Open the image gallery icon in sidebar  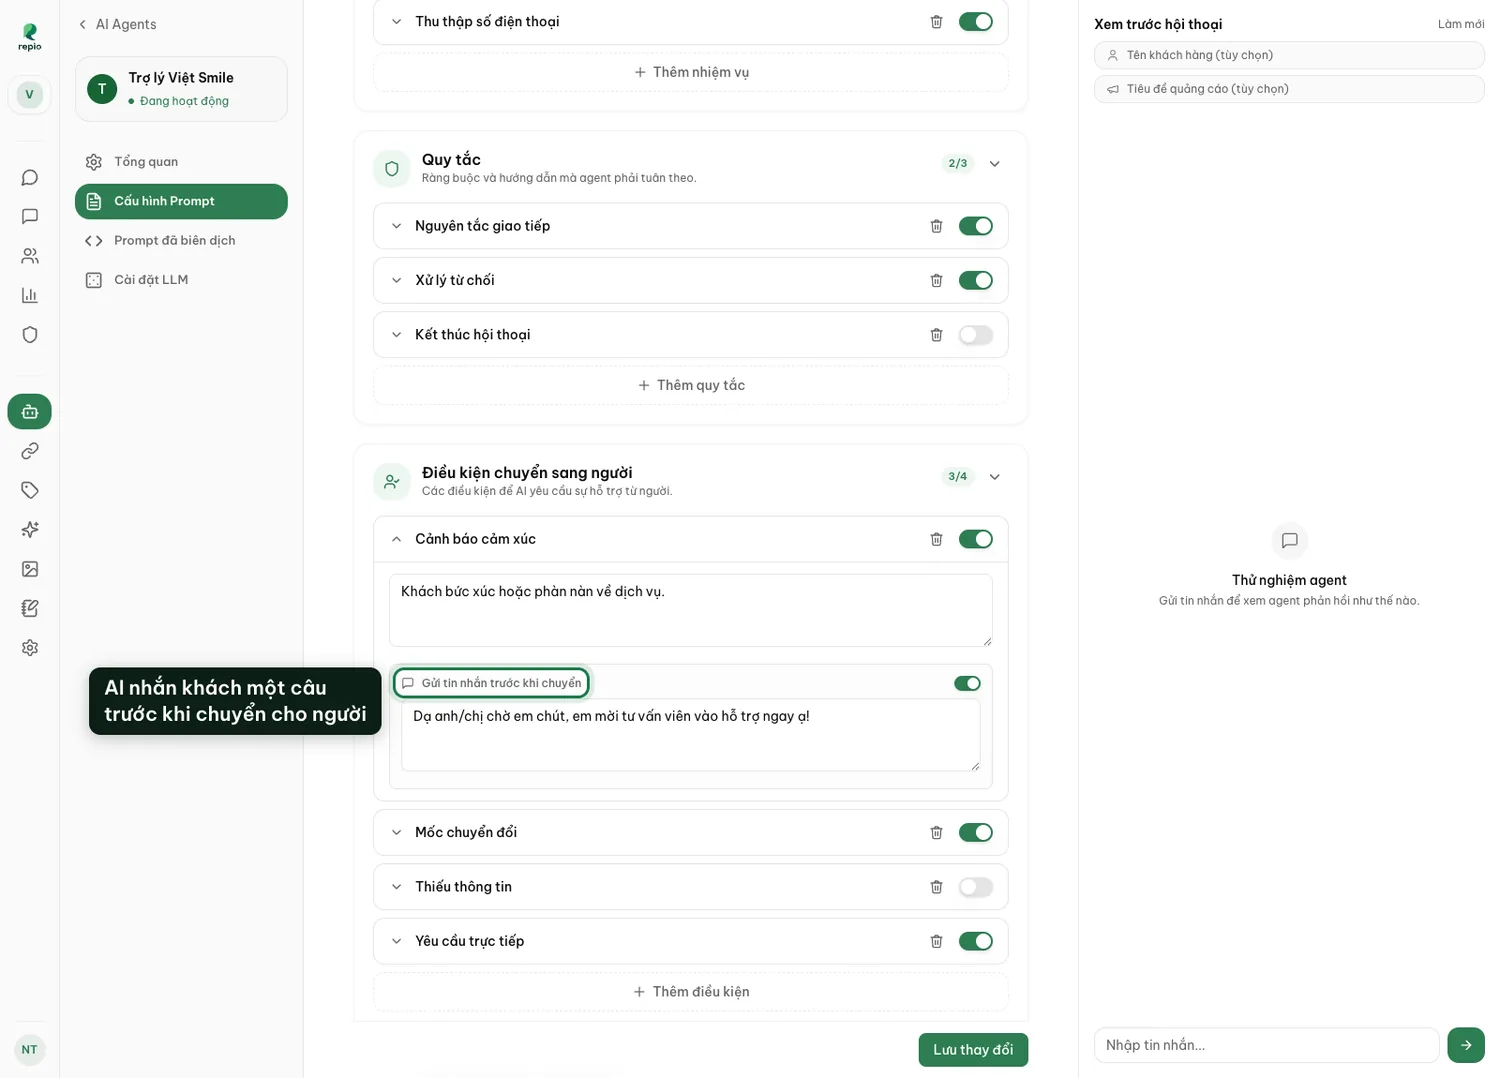coord(30,569)
